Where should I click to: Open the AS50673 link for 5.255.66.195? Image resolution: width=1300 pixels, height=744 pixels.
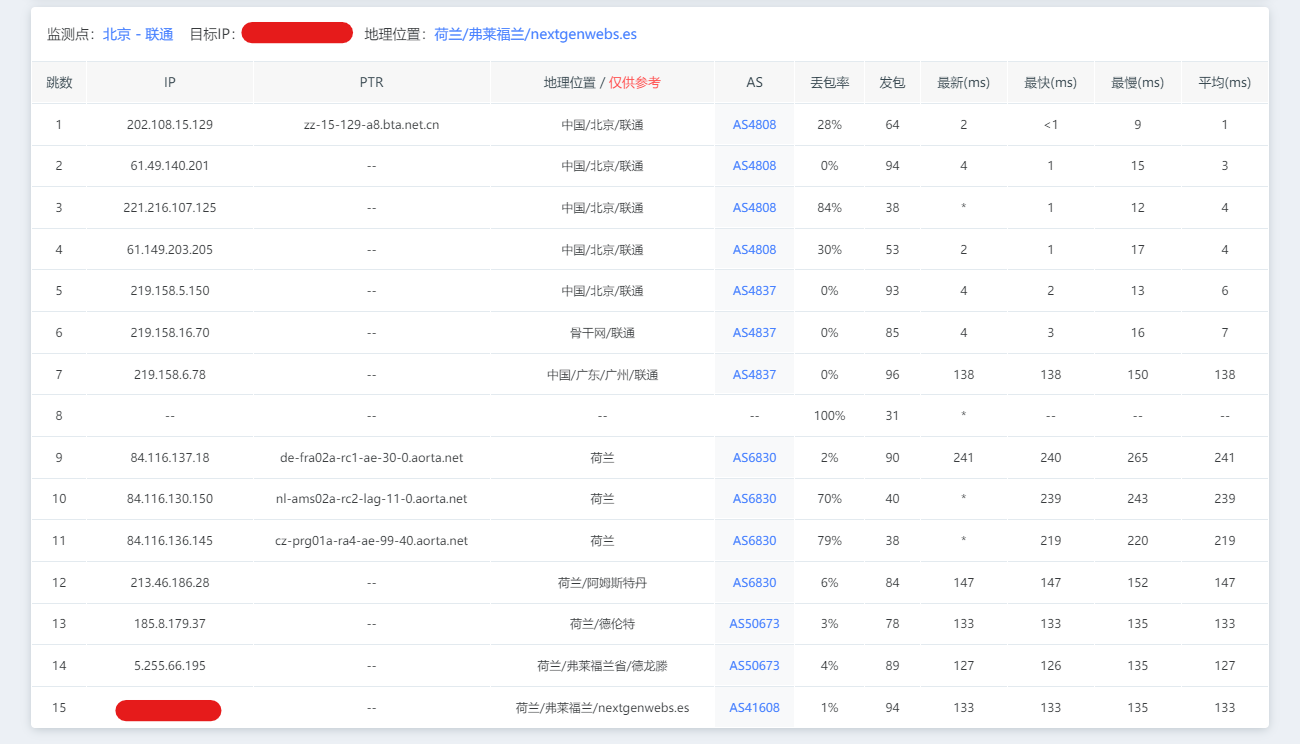point(754,666)
